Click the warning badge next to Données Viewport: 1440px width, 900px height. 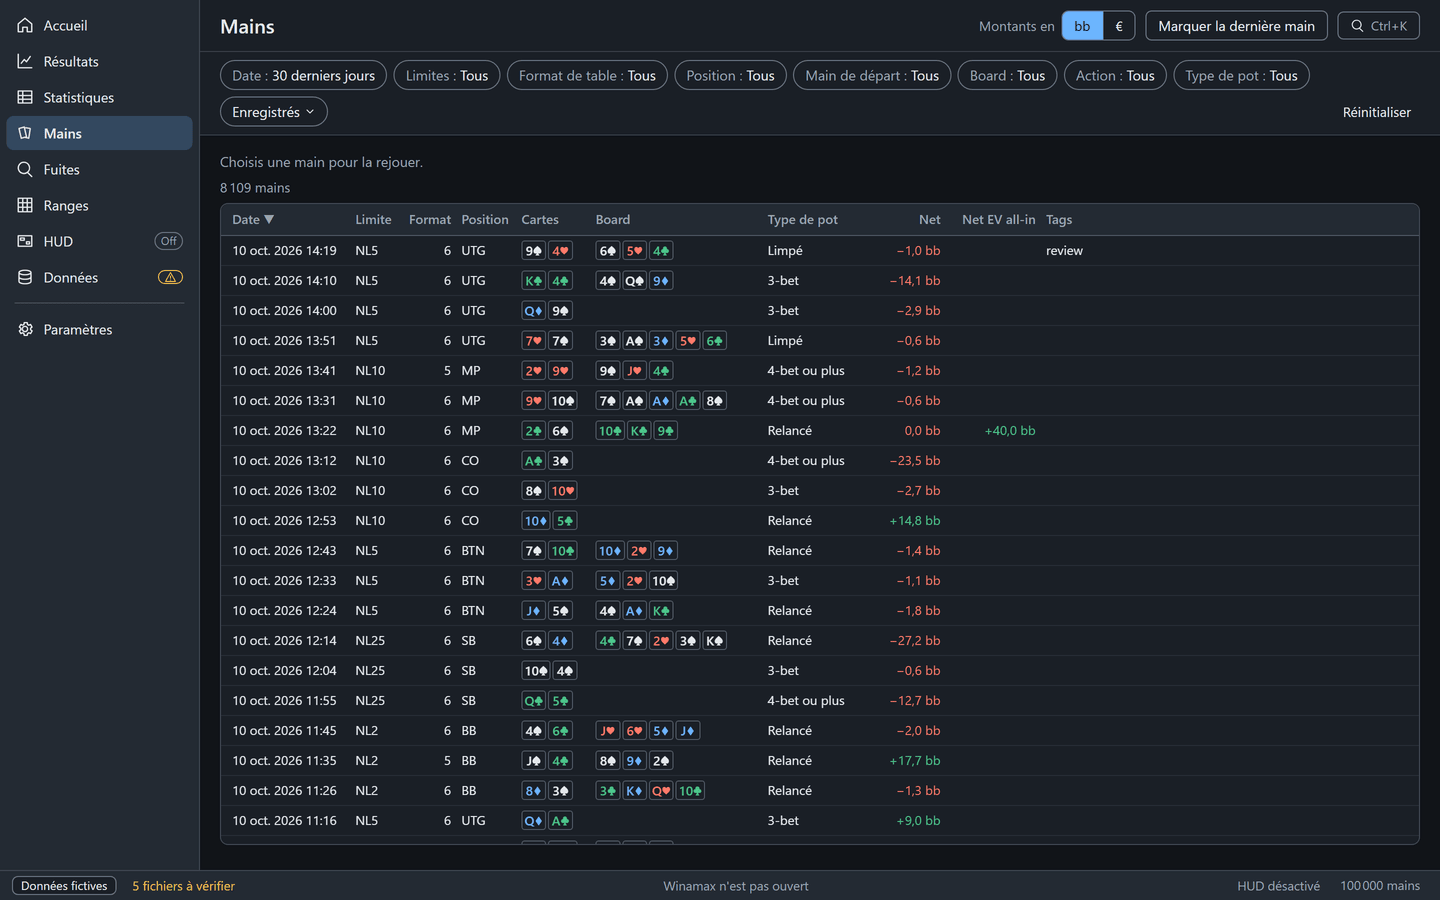170,277
